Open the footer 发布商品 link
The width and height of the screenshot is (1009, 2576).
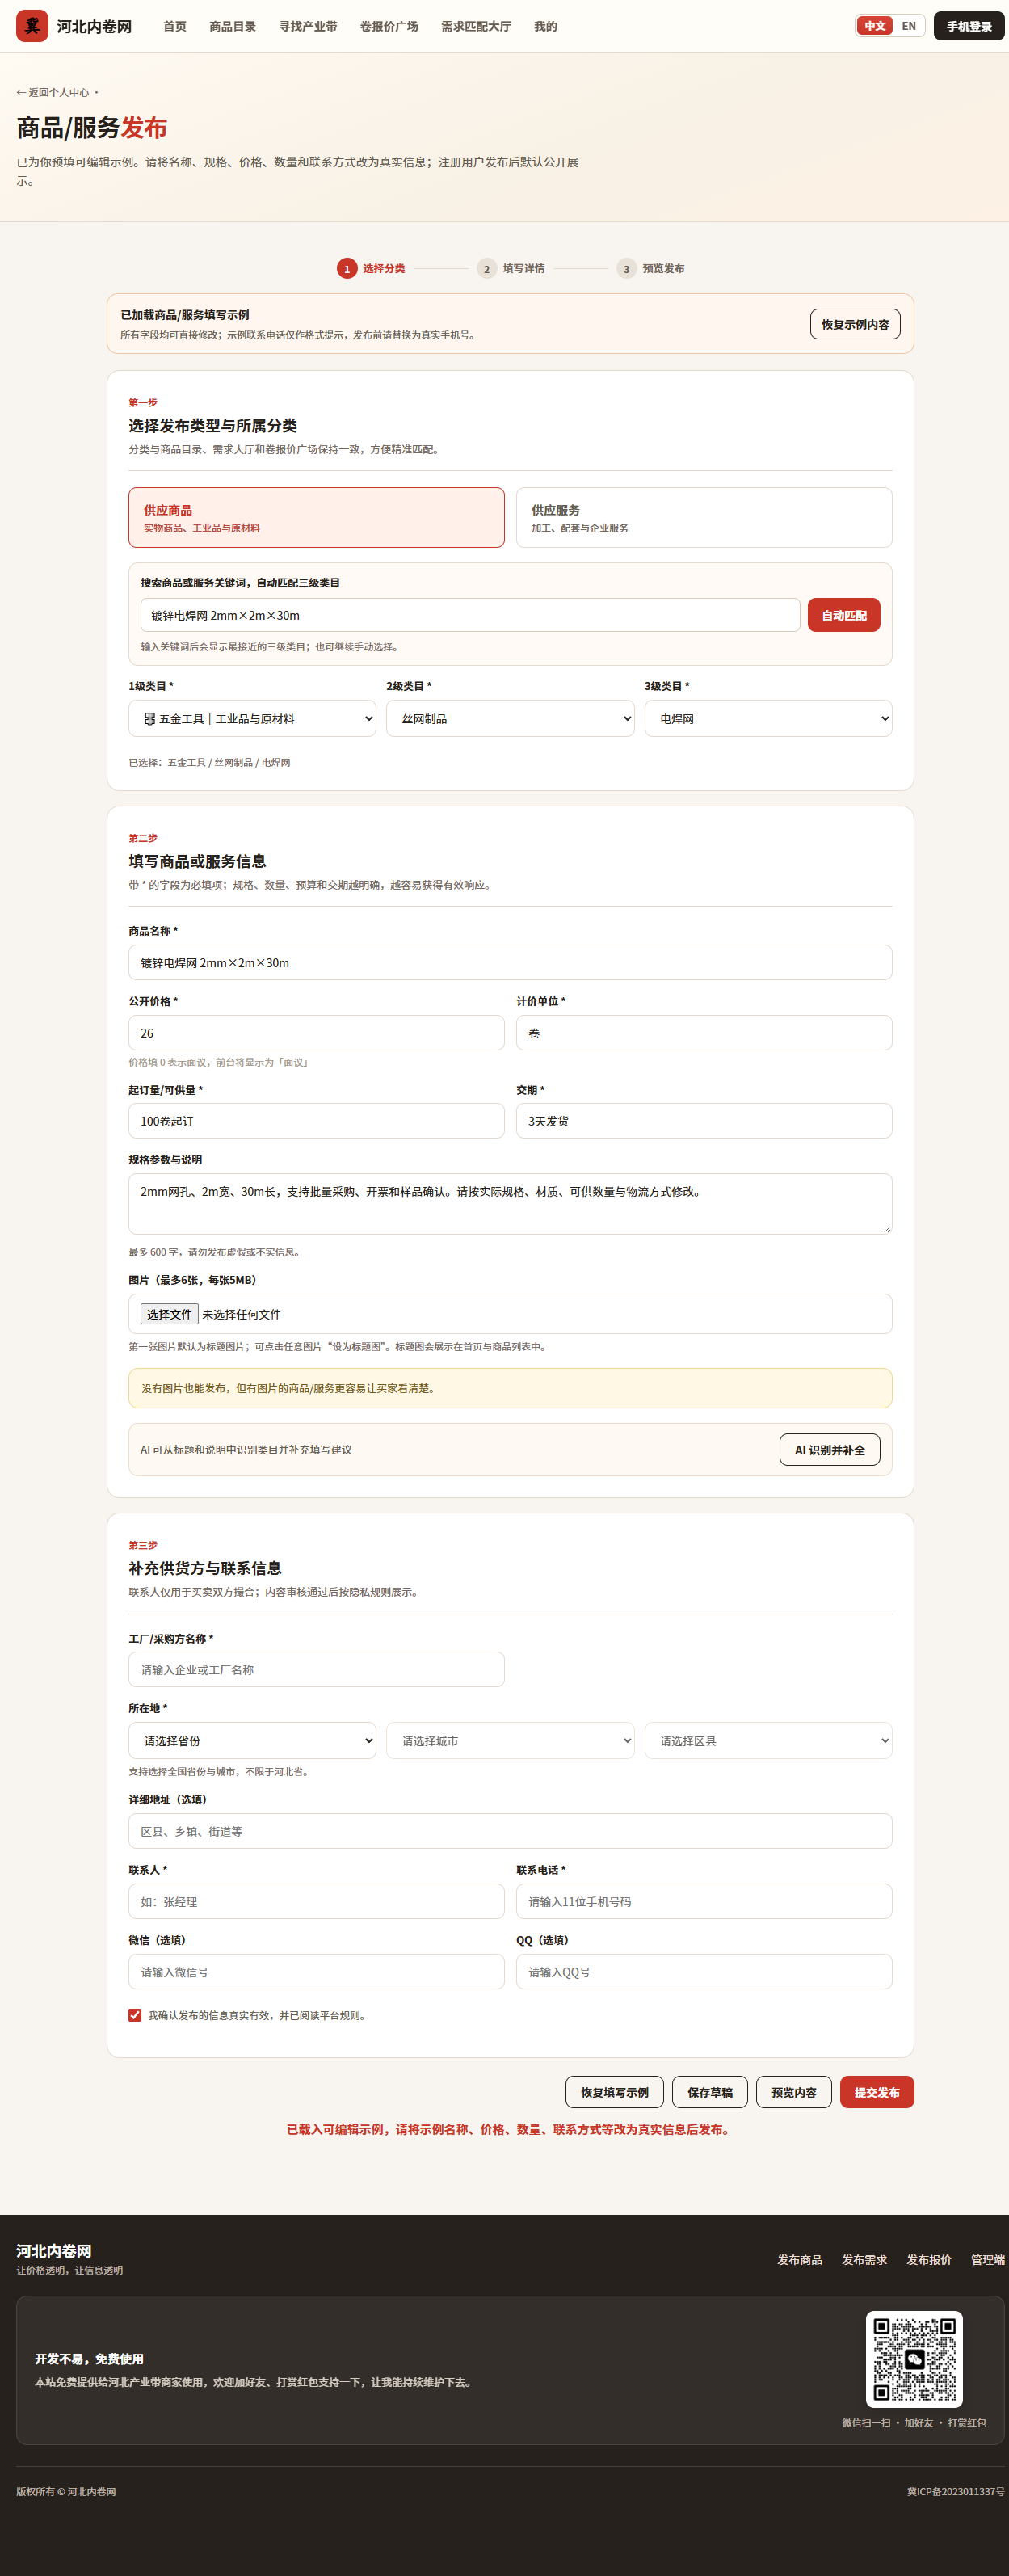[x=800, y=2259]
